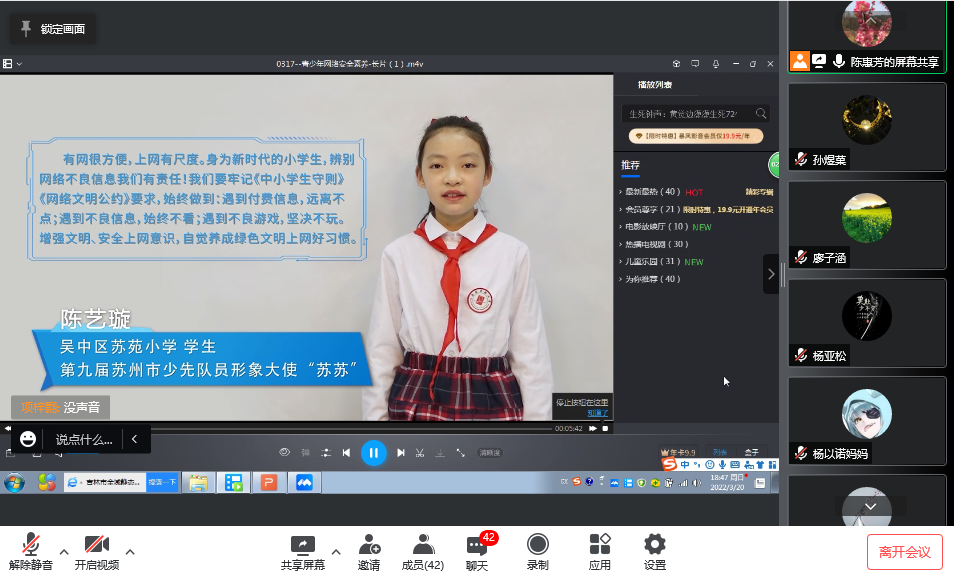Open meeting 设置 settings gear

[x=655, y=551]
